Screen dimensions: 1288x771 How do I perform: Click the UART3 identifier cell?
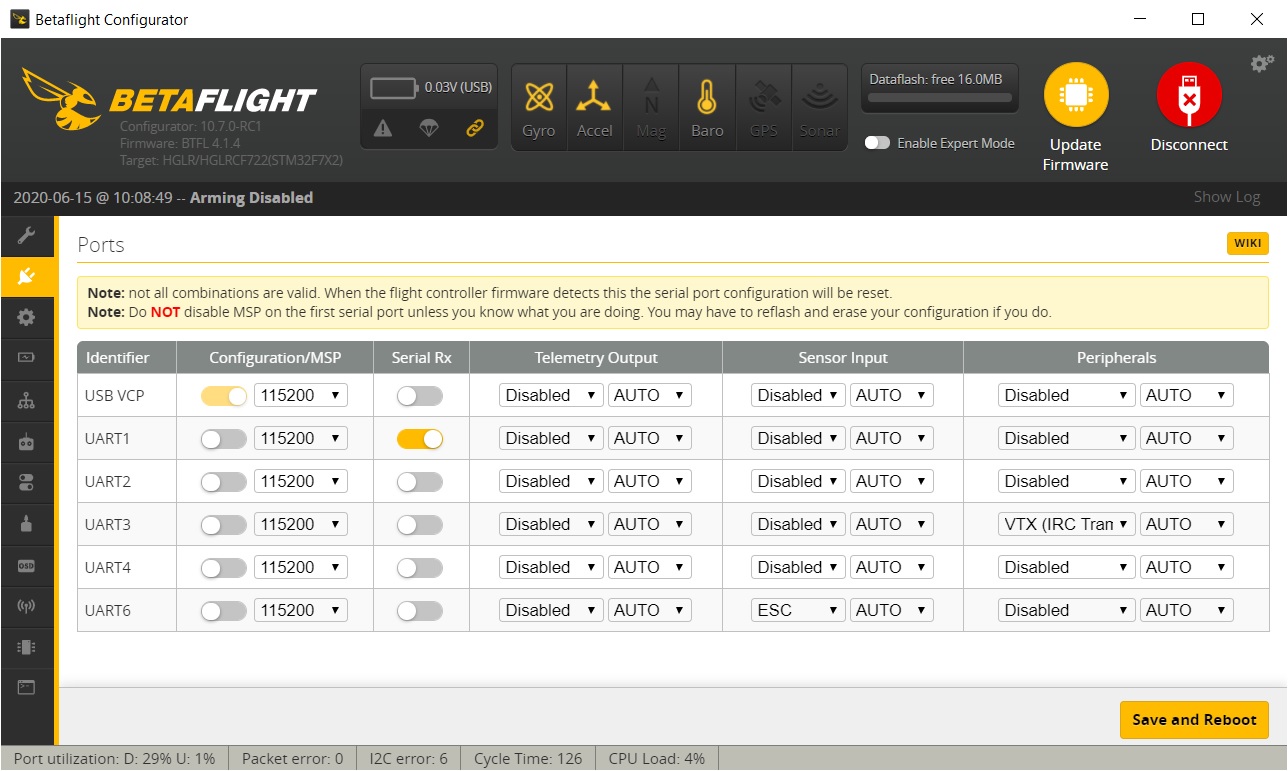[127, 524]
